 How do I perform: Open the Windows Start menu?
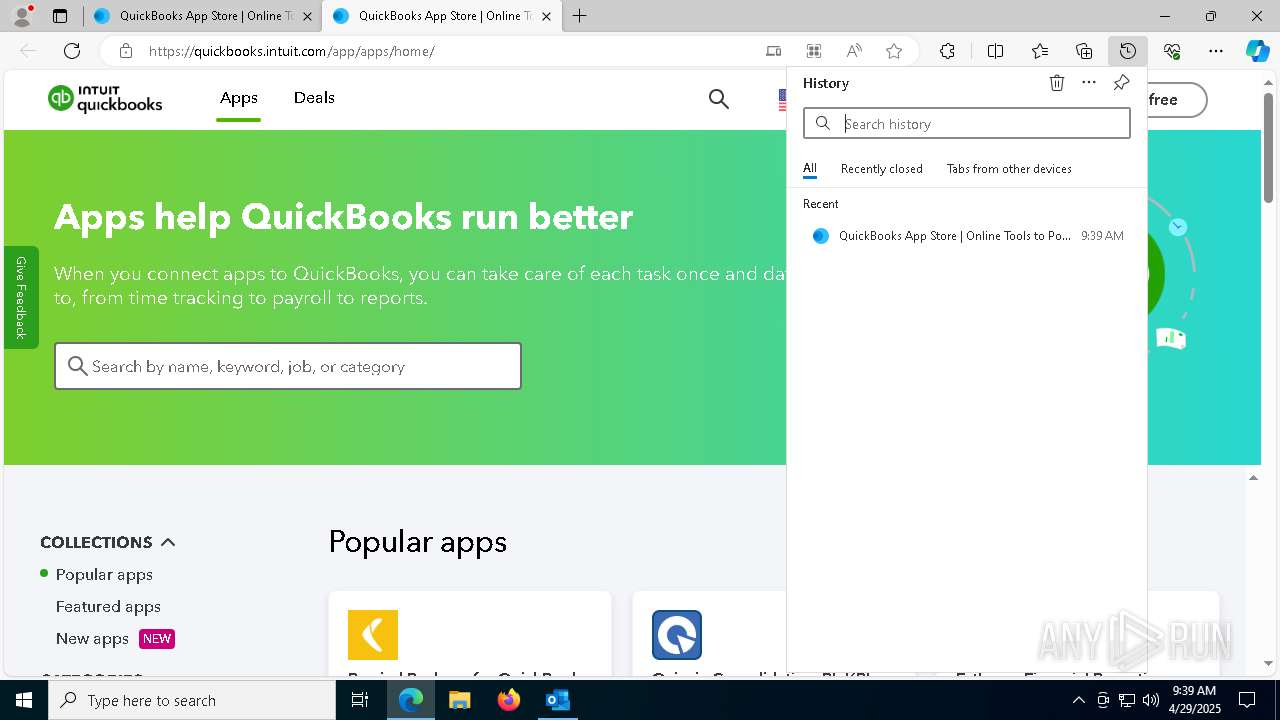point(24,700)
